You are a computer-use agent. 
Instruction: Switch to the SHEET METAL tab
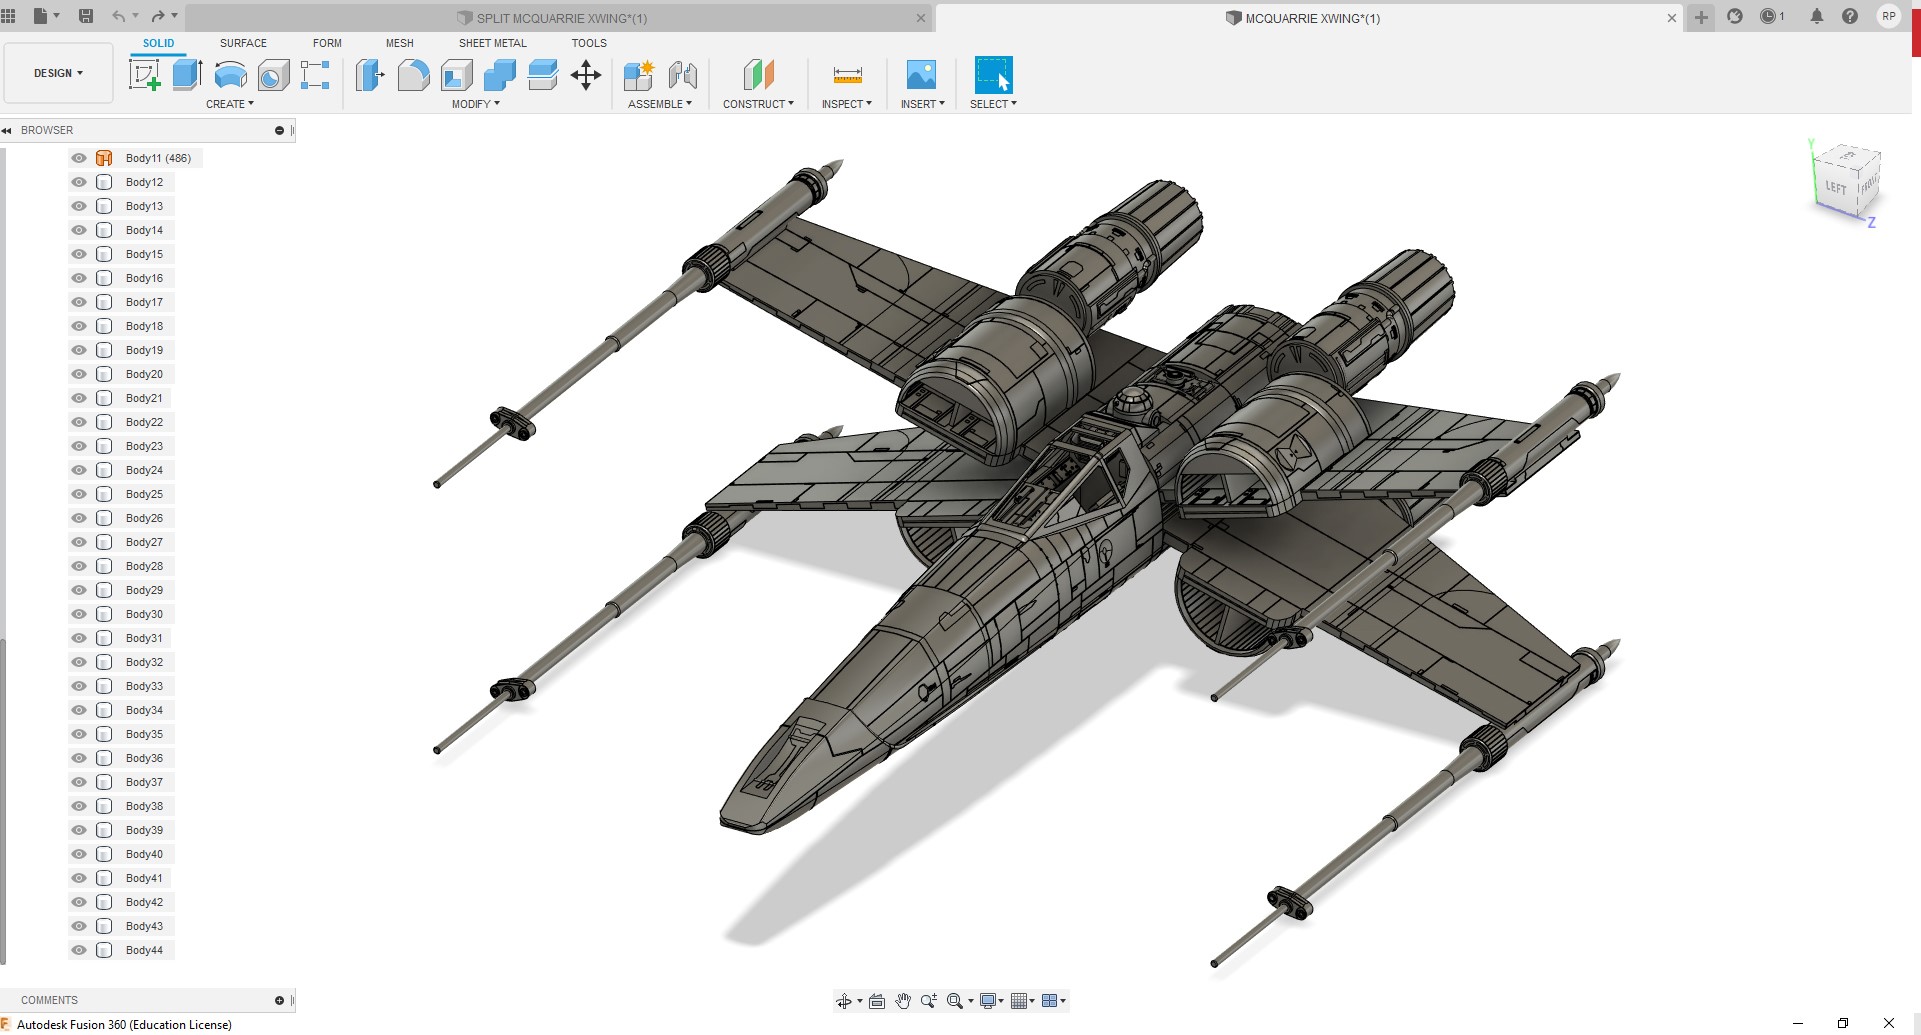coord(493,43)
